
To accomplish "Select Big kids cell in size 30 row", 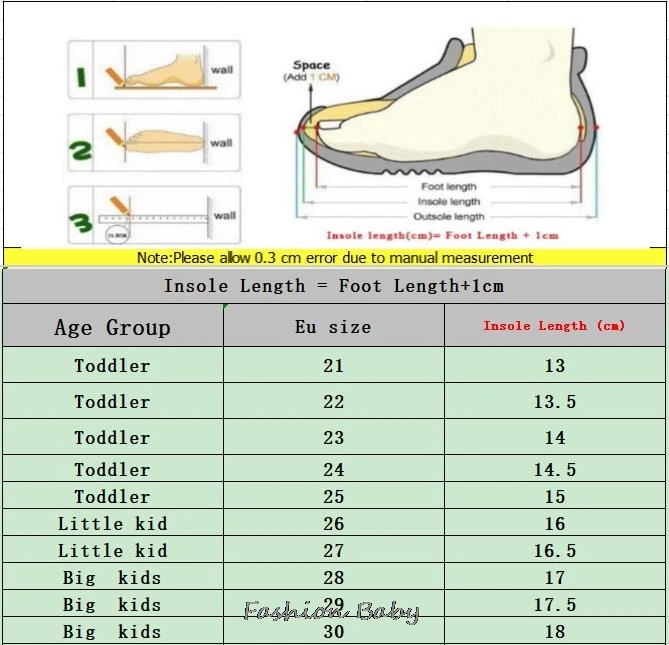I will [x=113, y=630].
